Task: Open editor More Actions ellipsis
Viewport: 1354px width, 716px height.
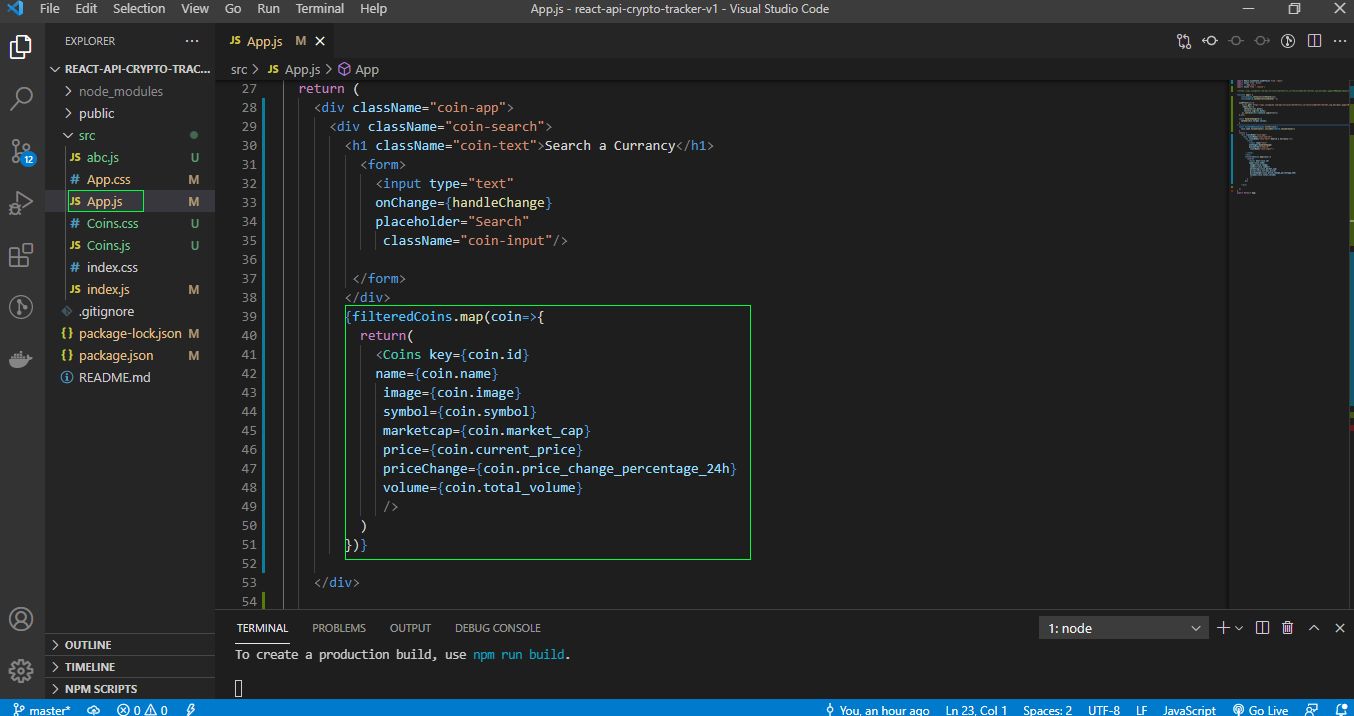Action: coord(1338,41)
